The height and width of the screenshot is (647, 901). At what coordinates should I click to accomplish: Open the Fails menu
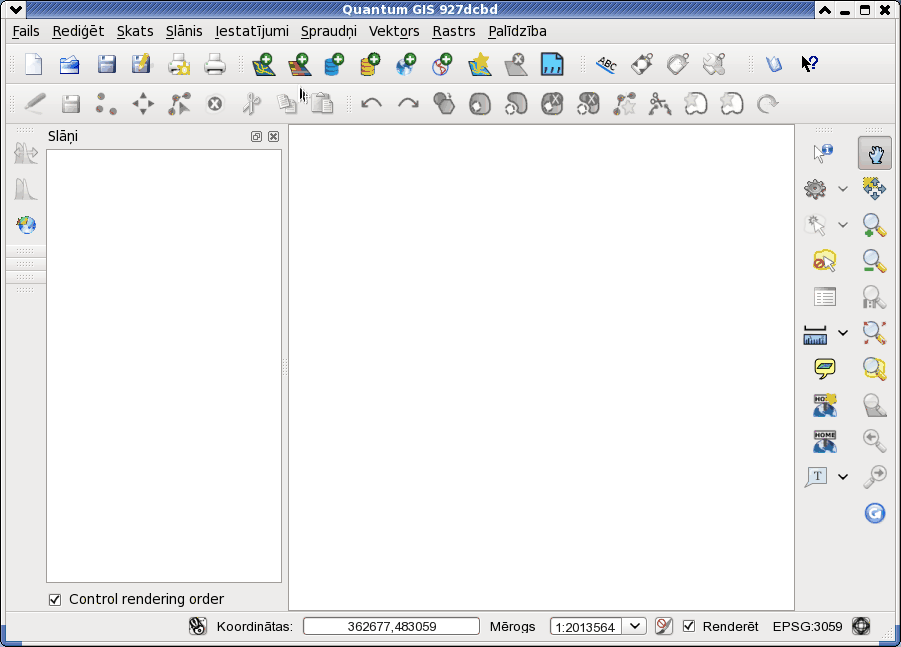(x=26, y=31)
